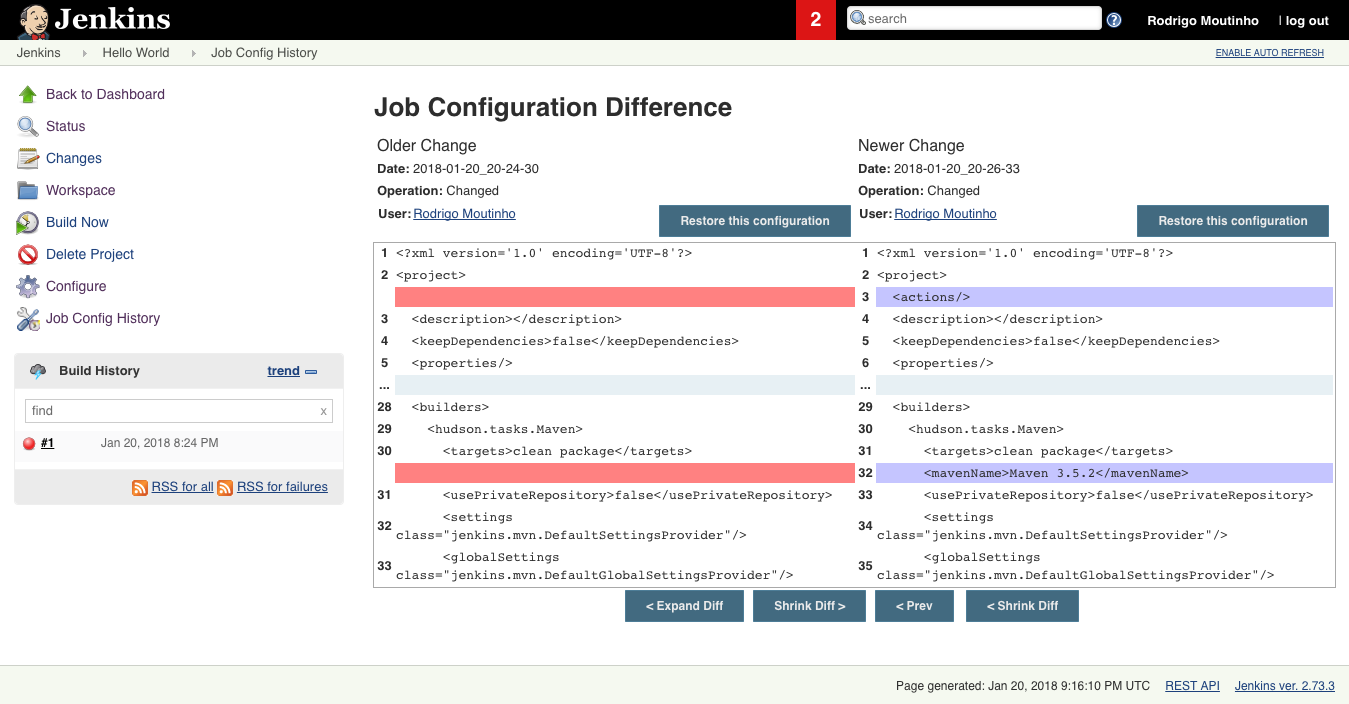Focus the Build History find field
Image resolution: width=1349 pixels, height=704 pixels.
[x=172, y=411]
